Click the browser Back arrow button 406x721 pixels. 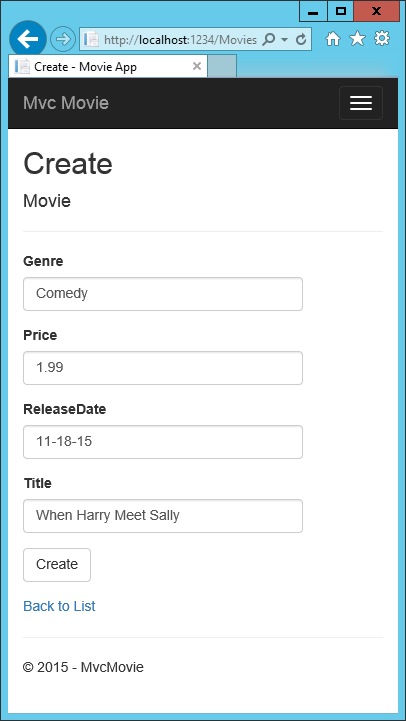click(28, 40)
